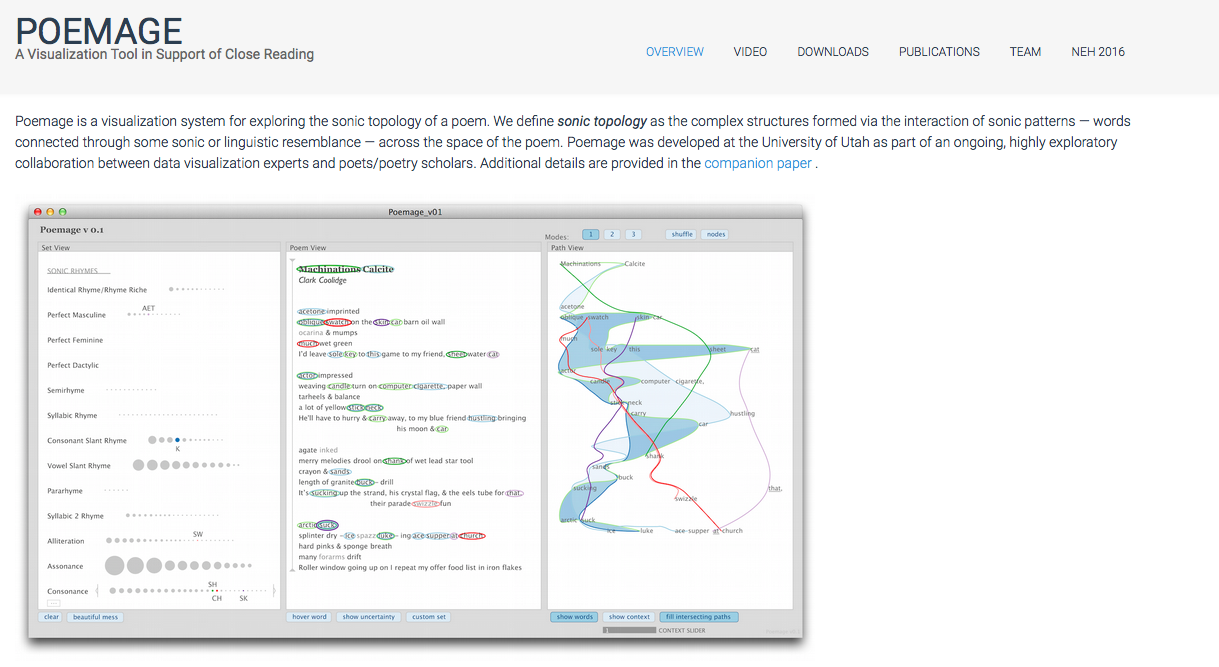1219x667 pixels.
Task: Go to the PUBLICATIONS nav item
Action: pos(939,52)
